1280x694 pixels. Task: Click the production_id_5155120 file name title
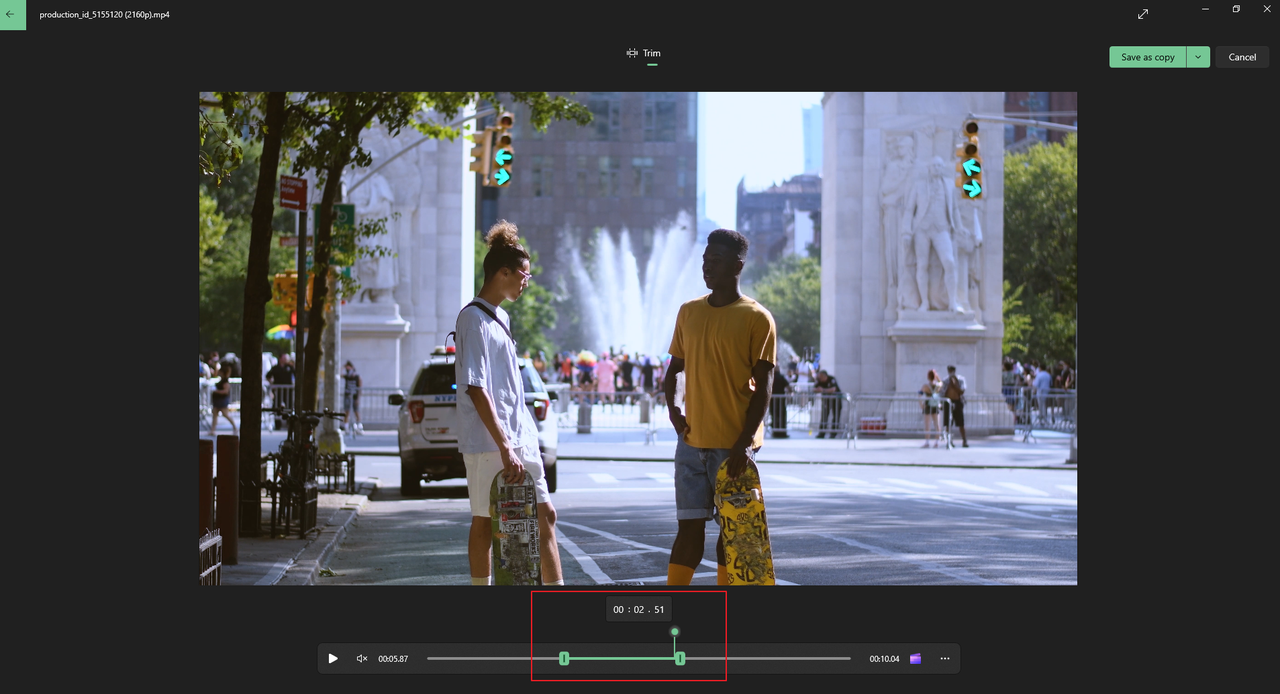tap(104, 15)
